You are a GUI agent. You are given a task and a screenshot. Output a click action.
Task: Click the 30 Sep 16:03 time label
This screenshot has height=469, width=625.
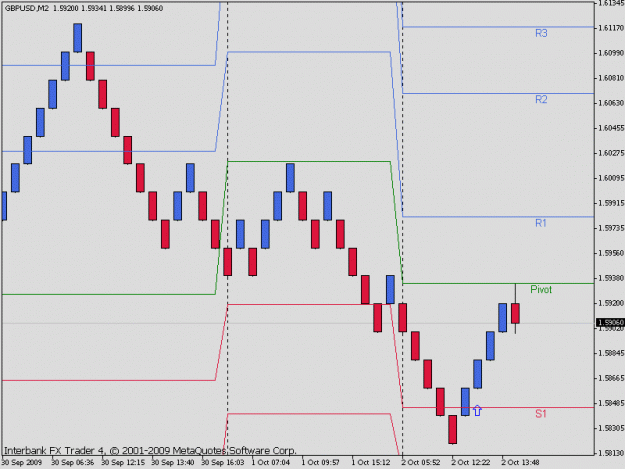tap(222, 462)
